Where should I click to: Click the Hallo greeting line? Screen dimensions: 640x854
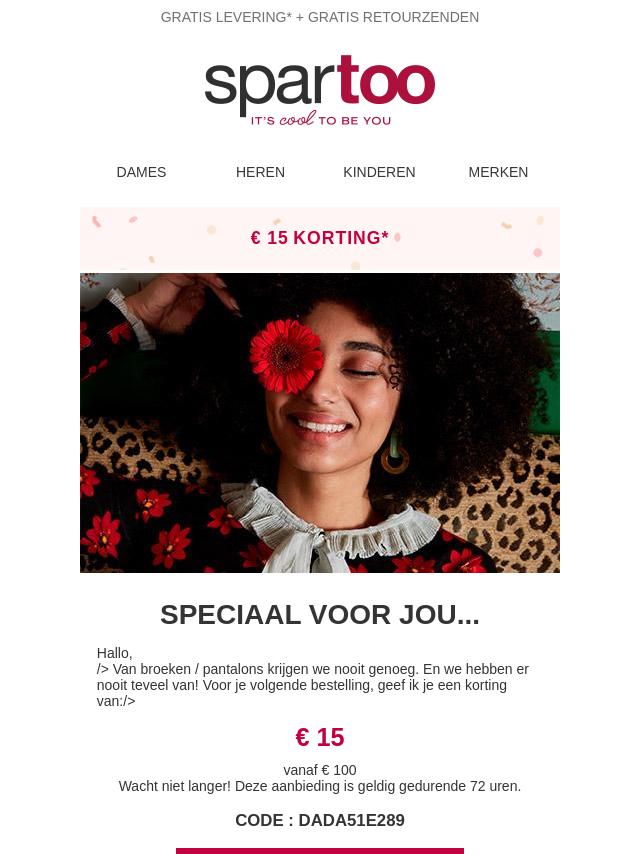[114, 653]
